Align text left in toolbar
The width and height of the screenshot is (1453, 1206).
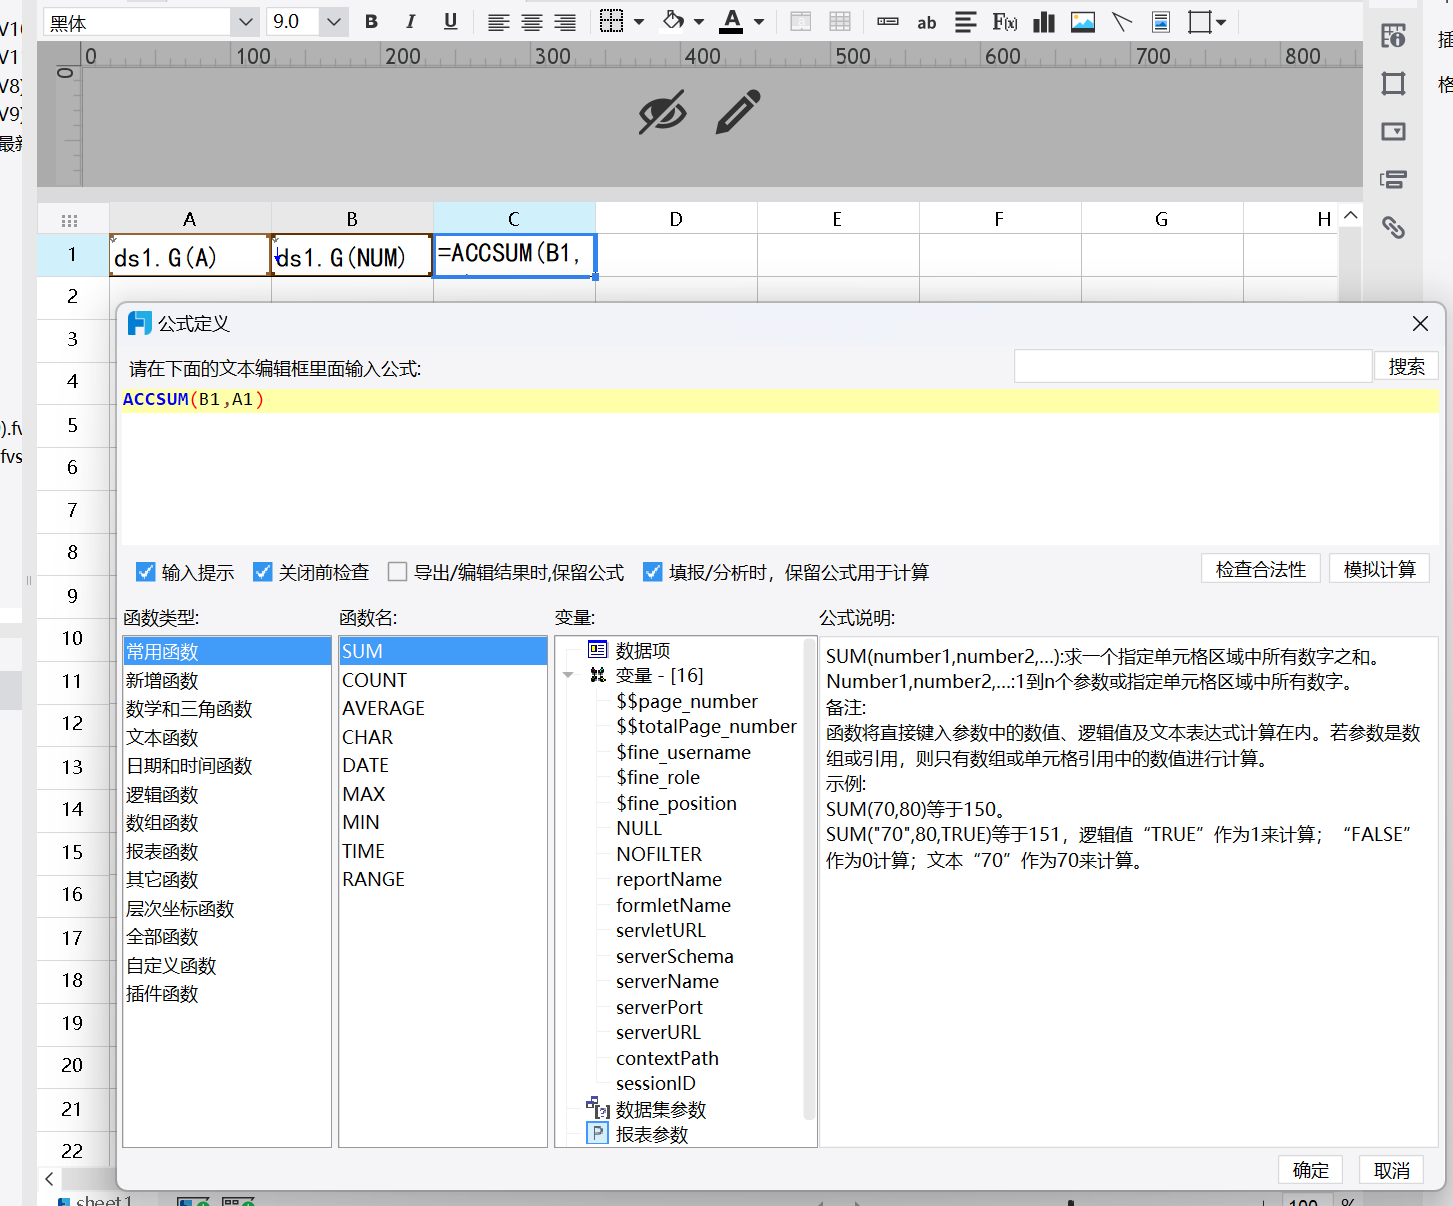[x=498, y=22]
